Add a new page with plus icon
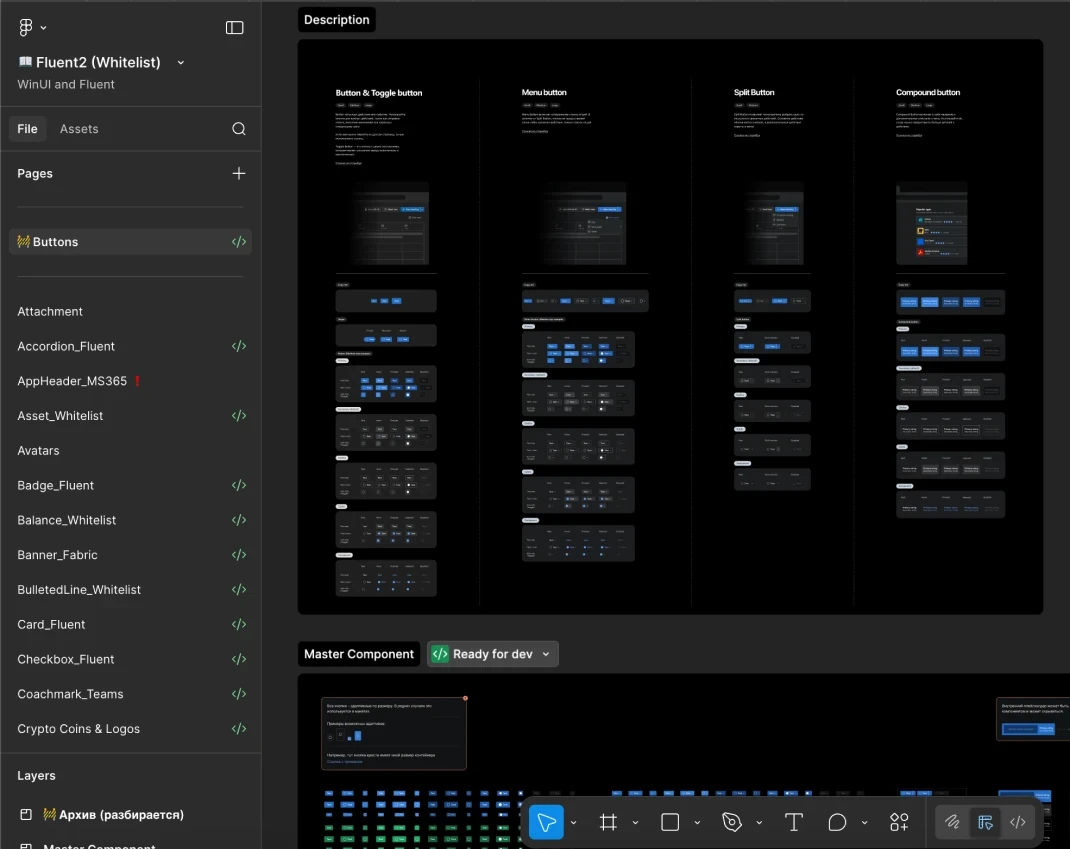This screenshot has width=1070, height=849. click(x=239, y=173)
